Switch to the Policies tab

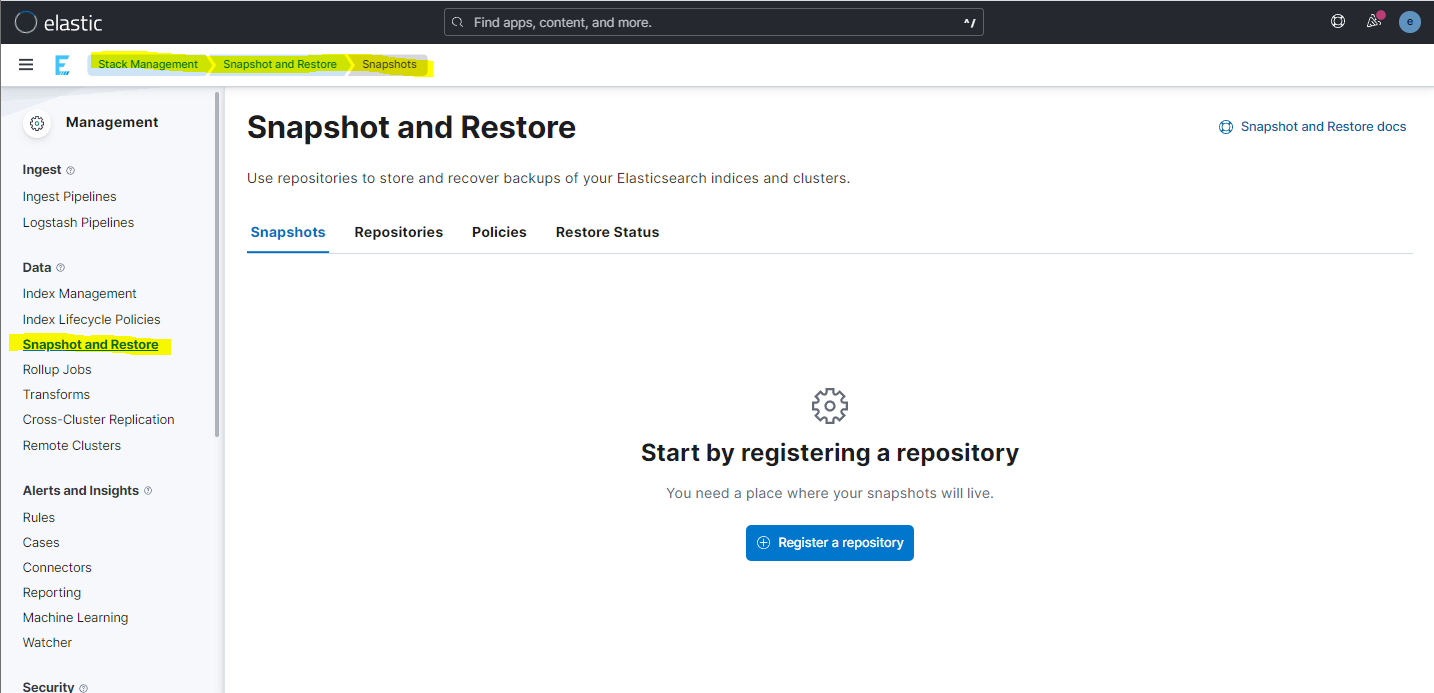[x=499, y=232]
